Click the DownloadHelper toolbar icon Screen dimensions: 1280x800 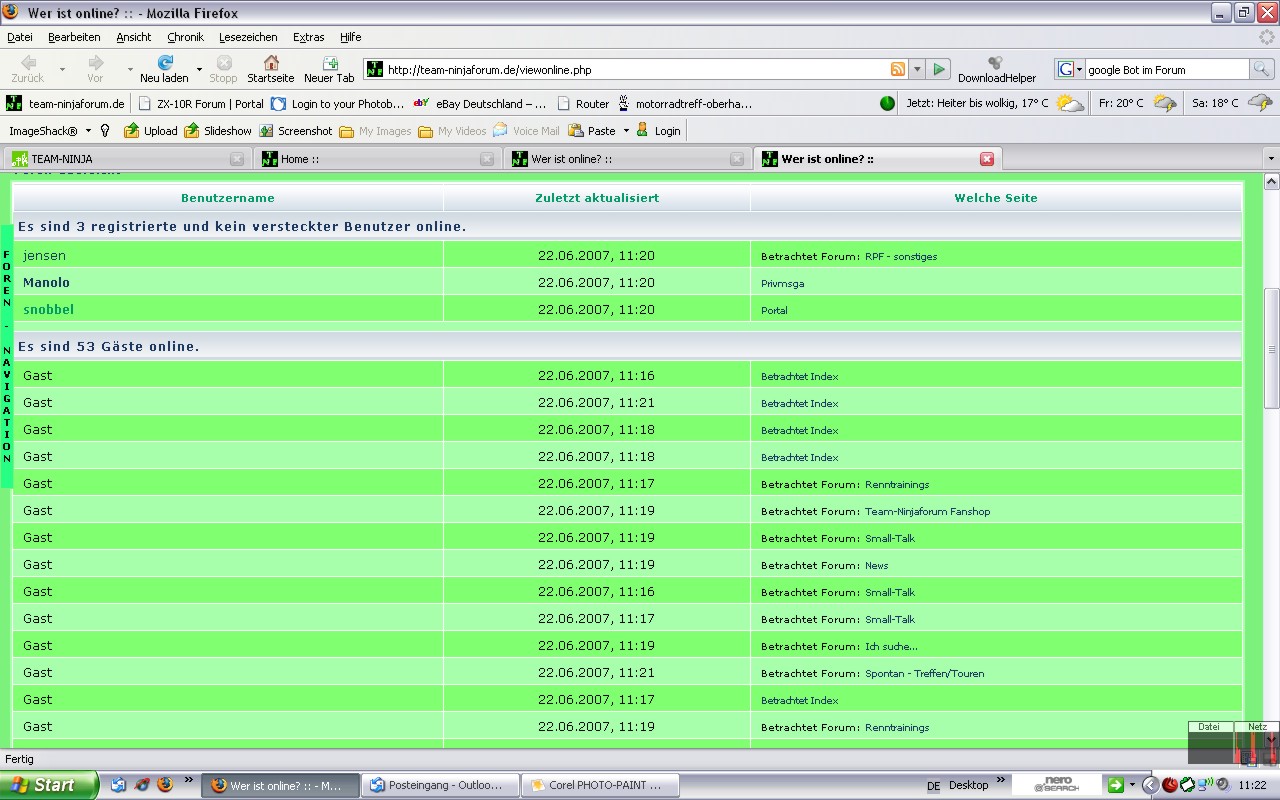click(995, 63)
